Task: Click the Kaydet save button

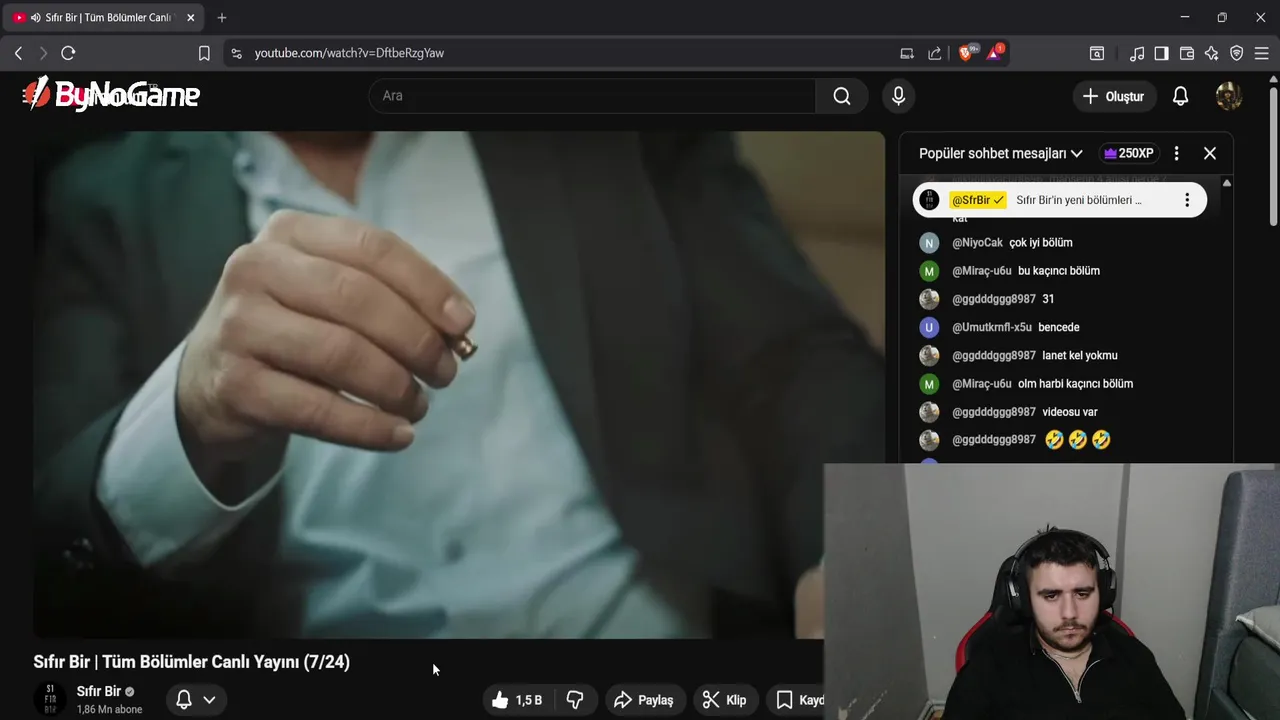Action: point(800,700)
